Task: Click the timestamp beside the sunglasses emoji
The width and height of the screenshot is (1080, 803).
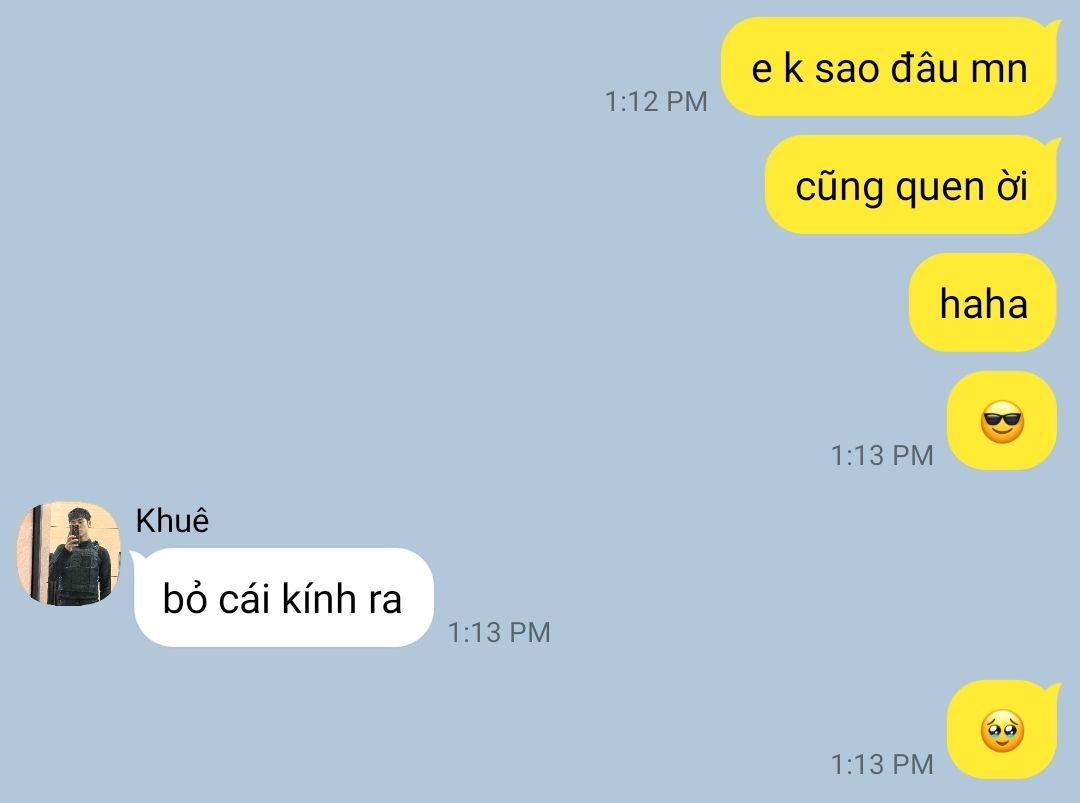Action: [x=882, y=455]
